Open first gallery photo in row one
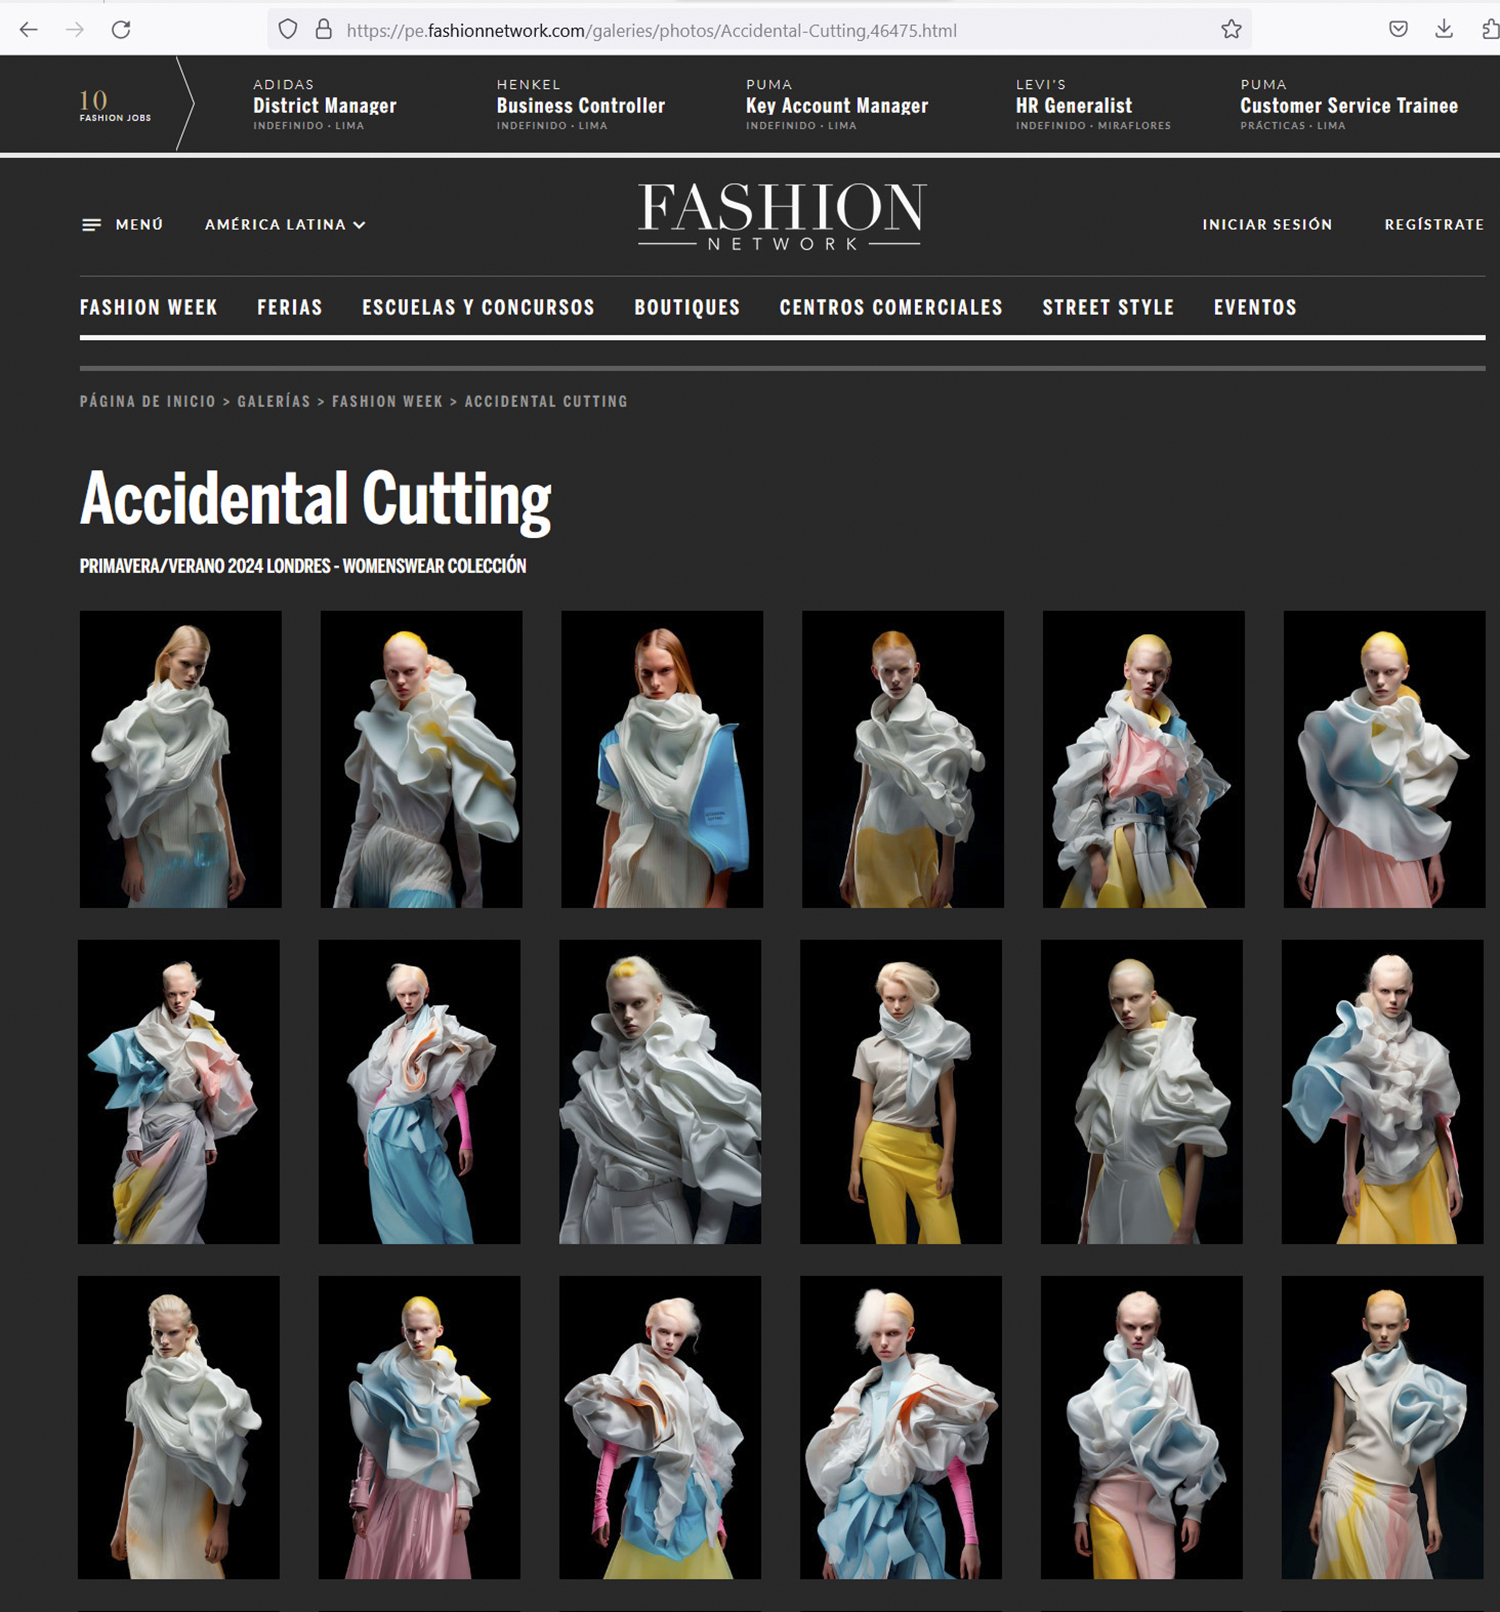Viewport: 1500px width, 1612px height. coord(180,759)
